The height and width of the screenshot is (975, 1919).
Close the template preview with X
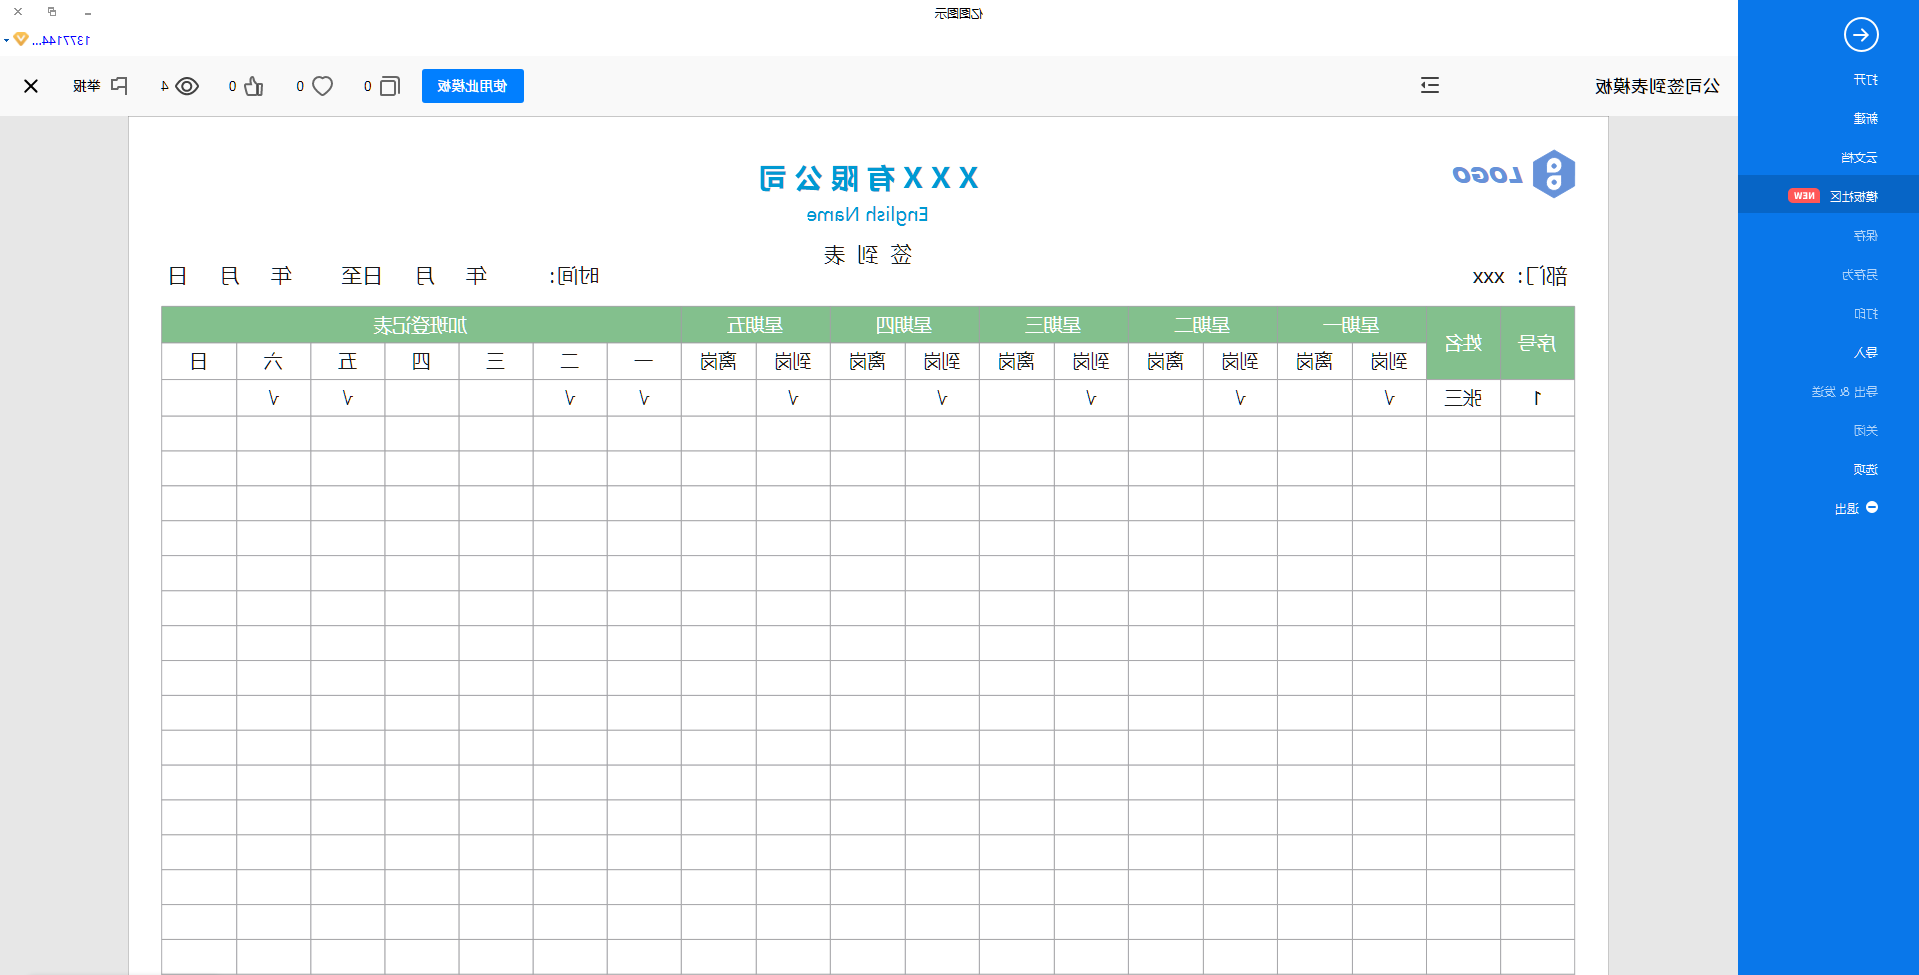click(31, 86)
